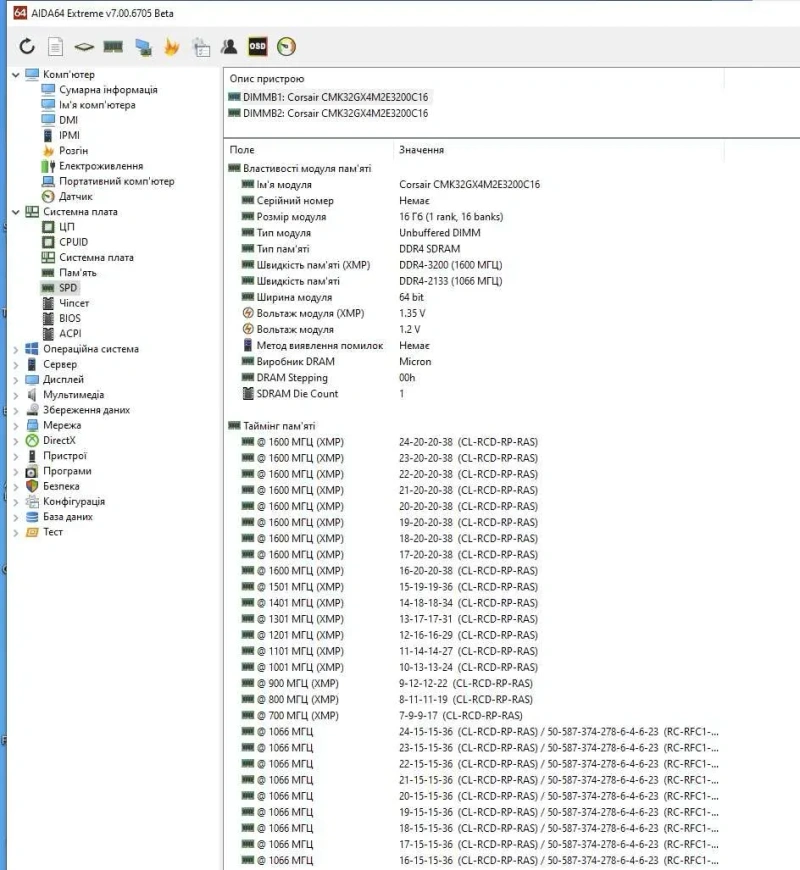Expand the Операційна система node
Viewport: 800px width, 870px height.
point(16,350)
